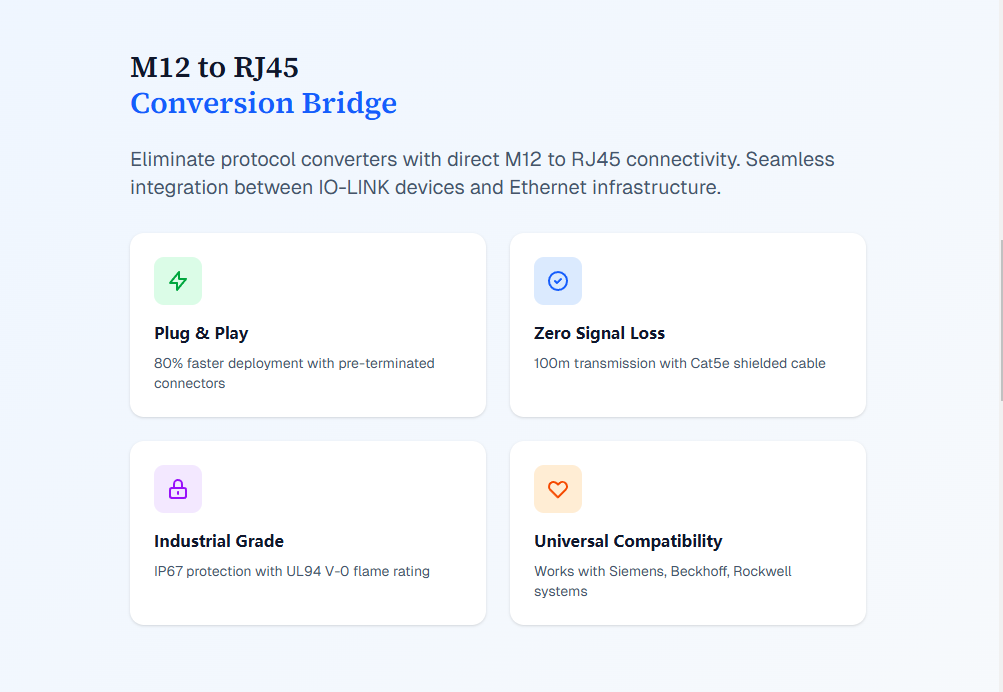Screen dimensions: 1003x692
Task: Select the Zero Signal Loss heading
Action: tap(599, 333)
